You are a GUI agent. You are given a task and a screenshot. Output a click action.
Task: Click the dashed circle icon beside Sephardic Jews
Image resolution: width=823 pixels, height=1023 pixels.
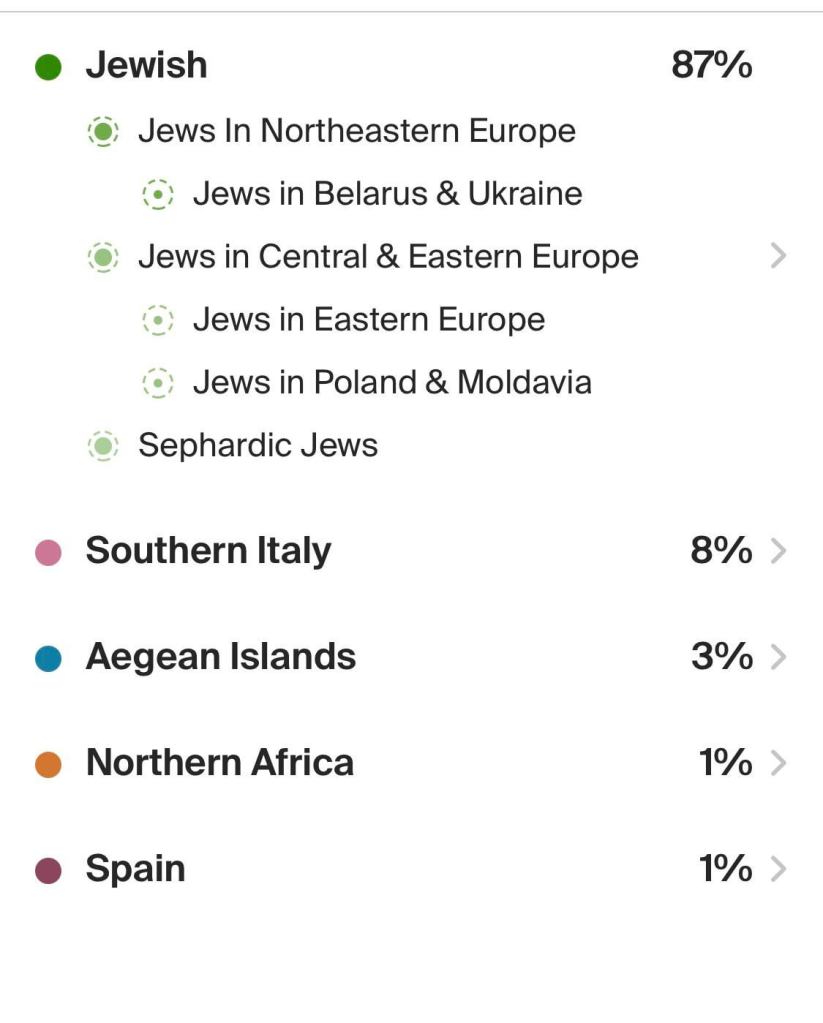pos(103,445)
